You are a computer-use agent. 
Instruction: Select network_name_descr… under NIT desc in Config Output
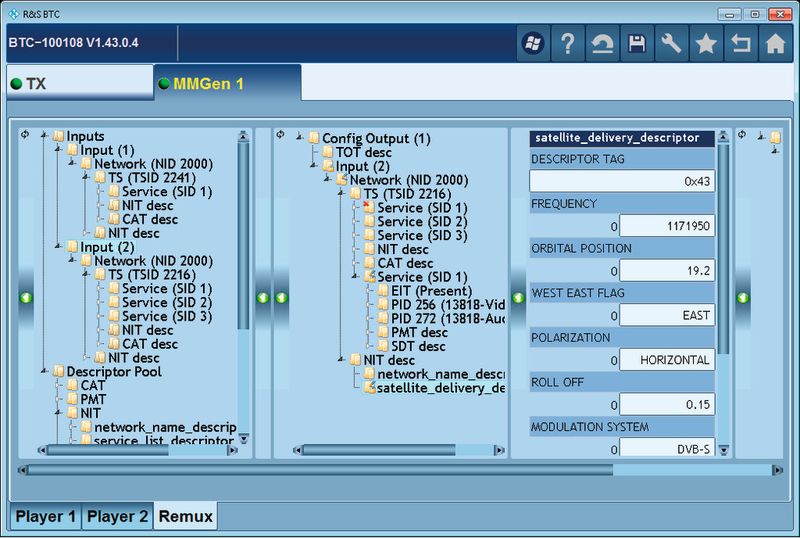click(x=441, y=374)
